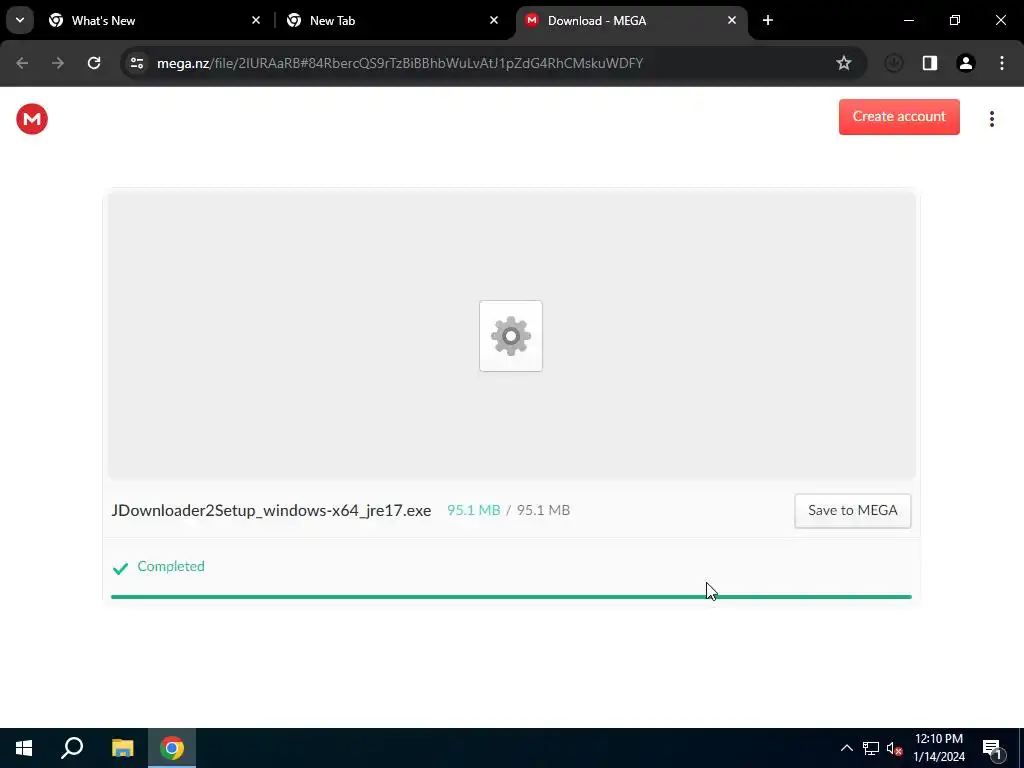This screenshot has height=768, width=1024.
Task: Click the green 95.1 MB downloaded value
Action: 473,511
